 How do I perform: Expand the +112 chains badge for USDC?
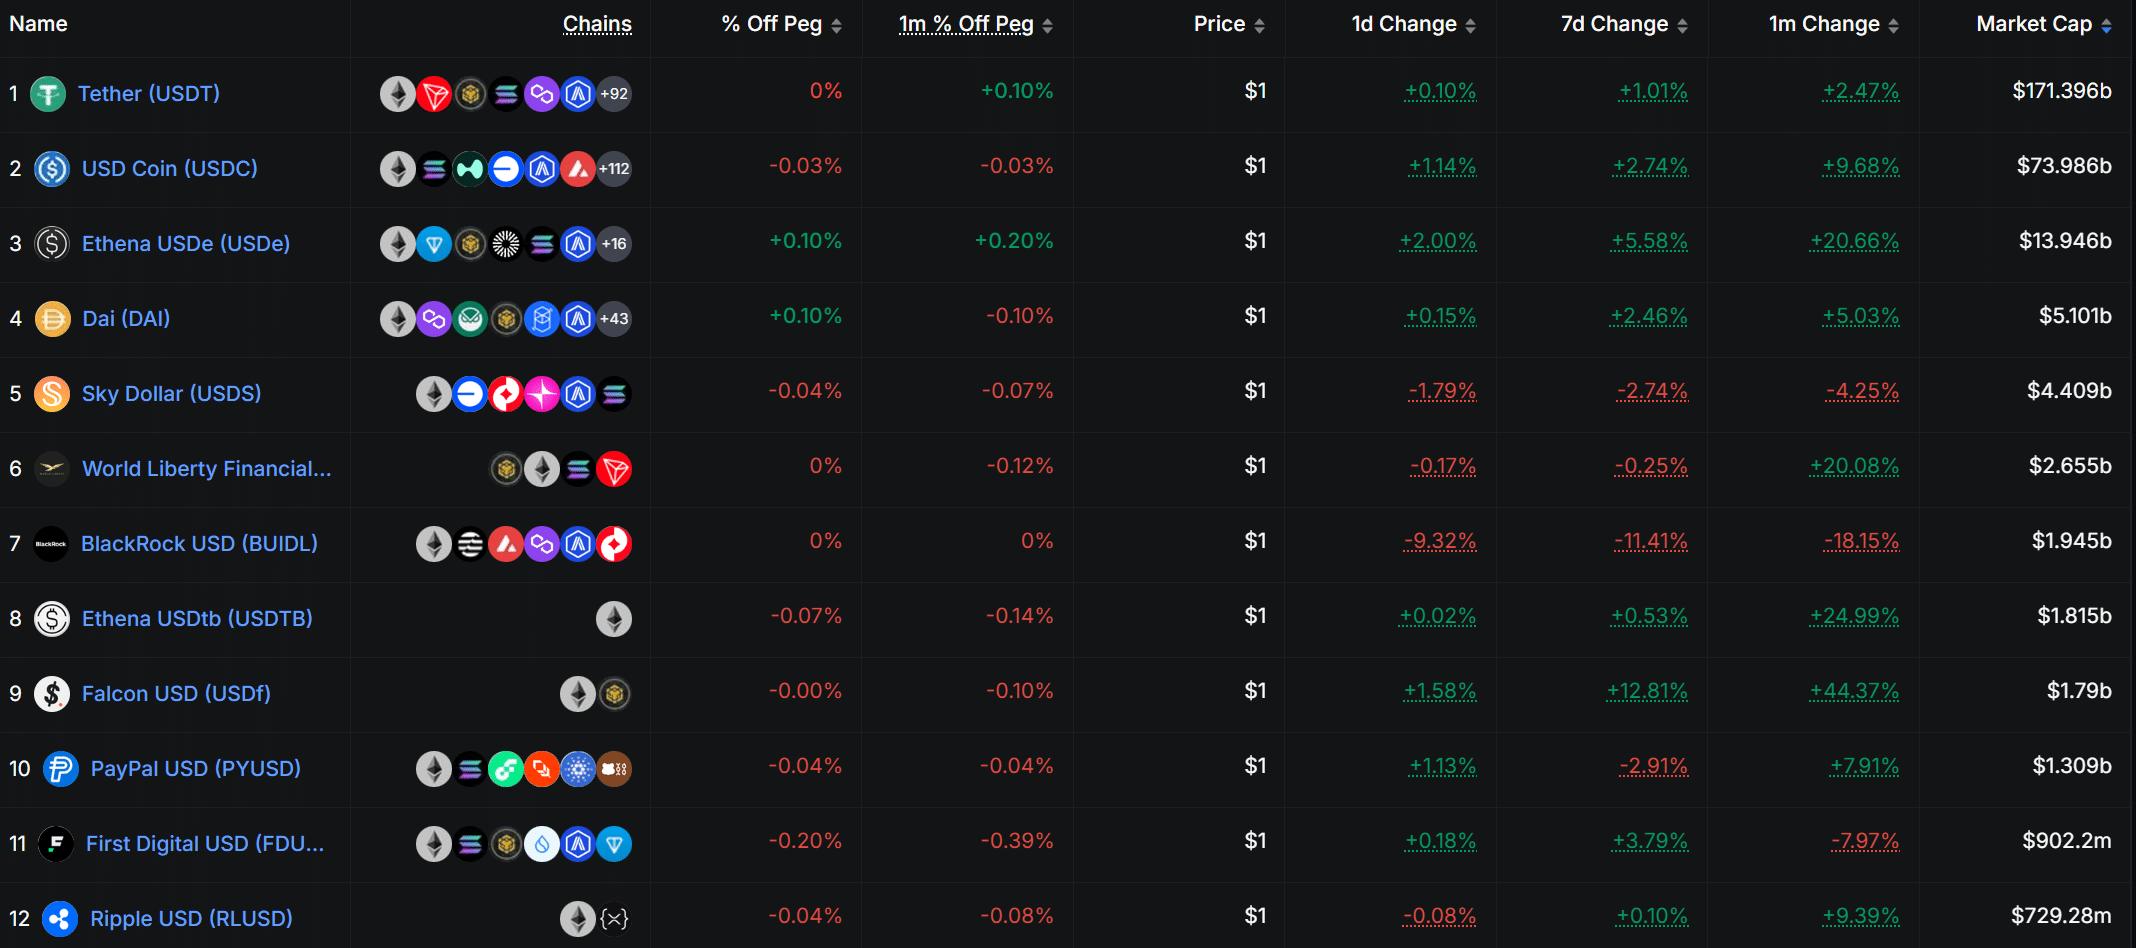[614, 169]
